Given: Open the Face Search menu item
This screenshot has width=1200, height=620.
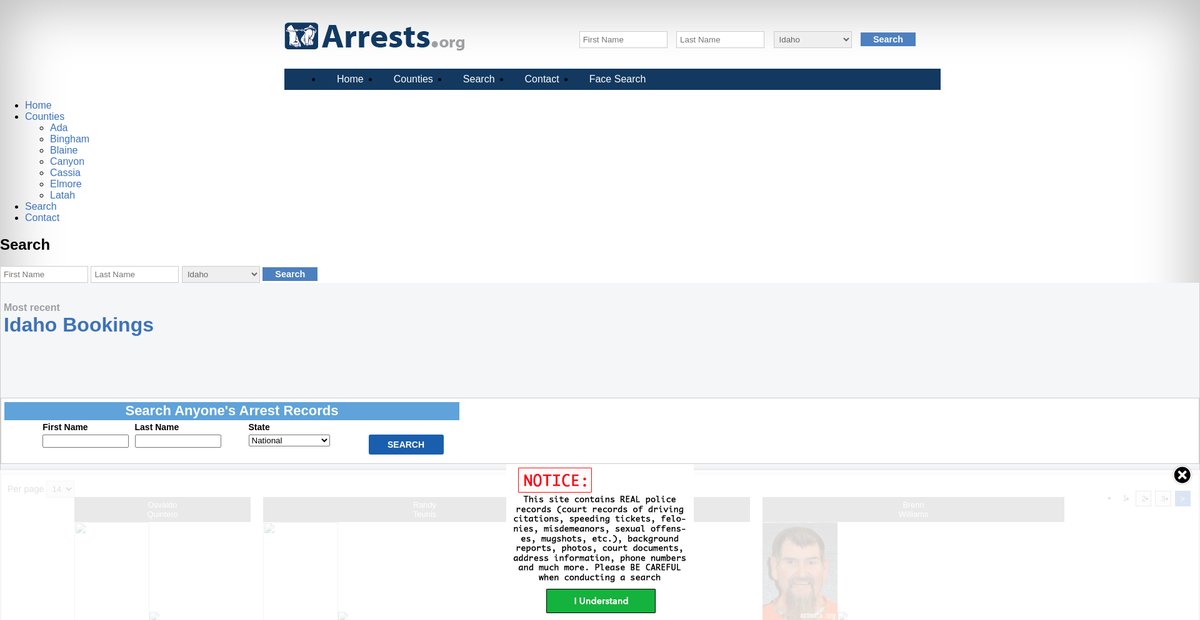Looking at the screenshot, I should click(617, 79).
